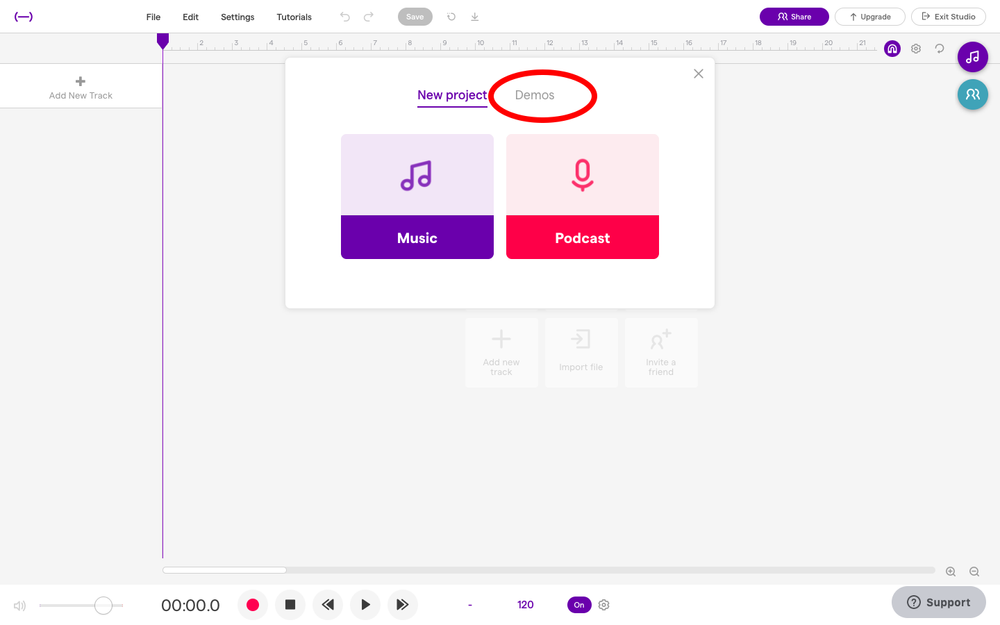Open the Tutorials menu

click(294, 16)
